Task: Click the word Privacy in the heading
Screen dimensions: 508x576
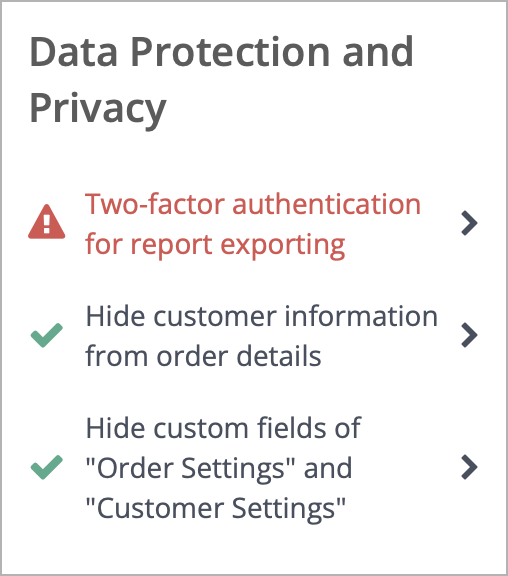Action: click(98, 109)
